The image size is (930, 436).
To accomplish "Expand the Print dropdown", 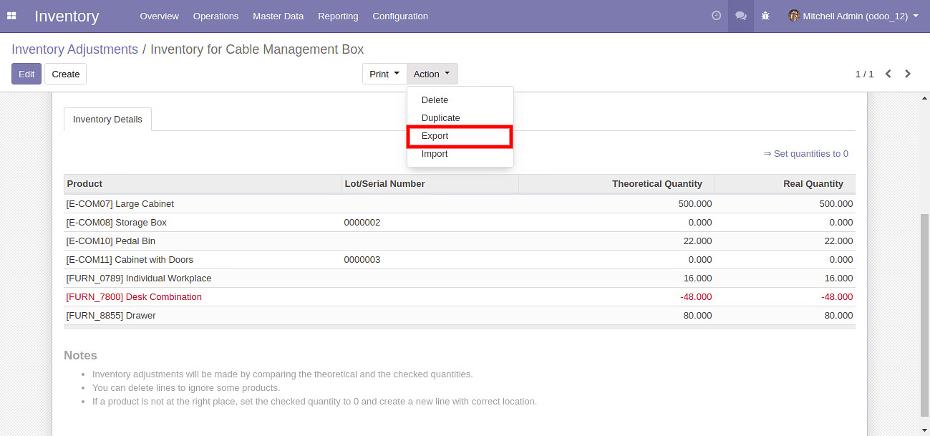I will [384, 74].
